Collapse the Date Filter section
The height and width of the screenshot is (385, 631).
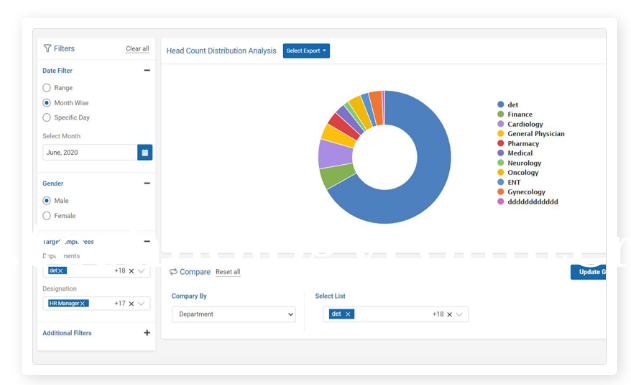(x=147, y=70)
